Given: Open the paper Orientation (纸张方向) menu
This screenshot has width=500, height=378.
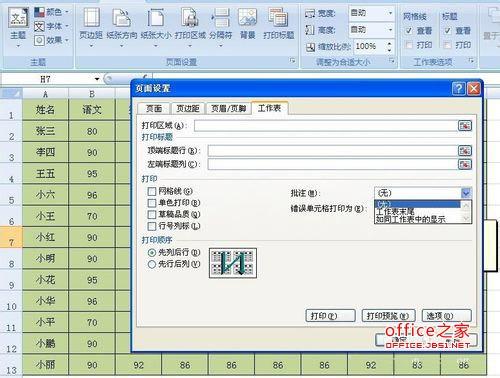Looking at the screenshot, I should 122,27.
